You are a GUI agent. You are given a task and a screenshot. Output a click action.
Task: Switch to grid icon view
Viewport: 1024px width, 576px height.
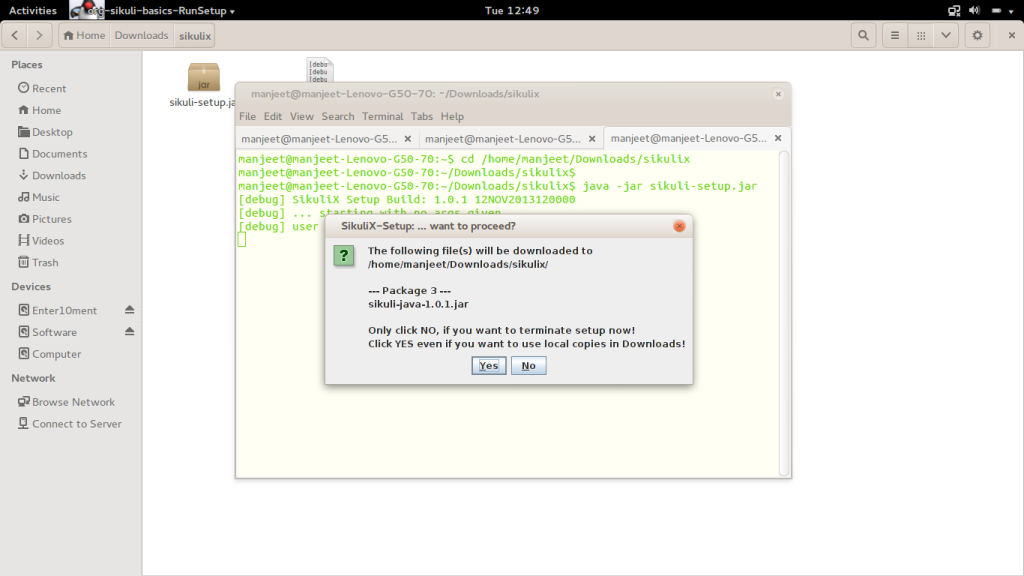921,35
